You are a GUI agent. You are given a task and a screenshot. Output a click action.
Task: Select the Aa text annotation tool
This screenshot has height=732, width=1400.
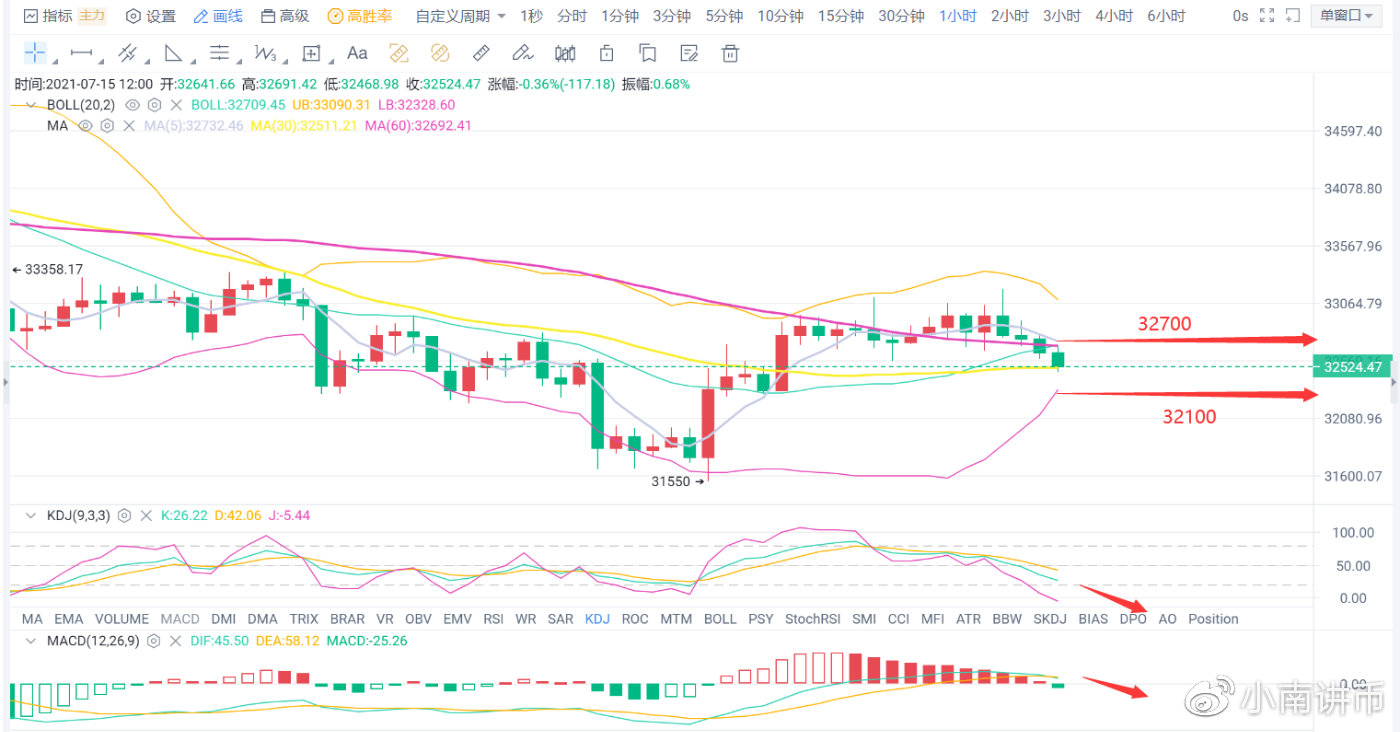[x=357, y=53]
